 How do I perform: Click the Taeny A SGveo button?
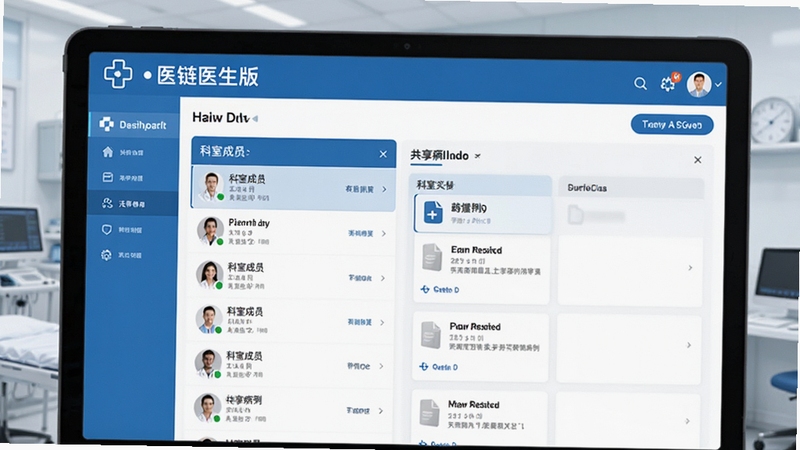click(671, 124)
